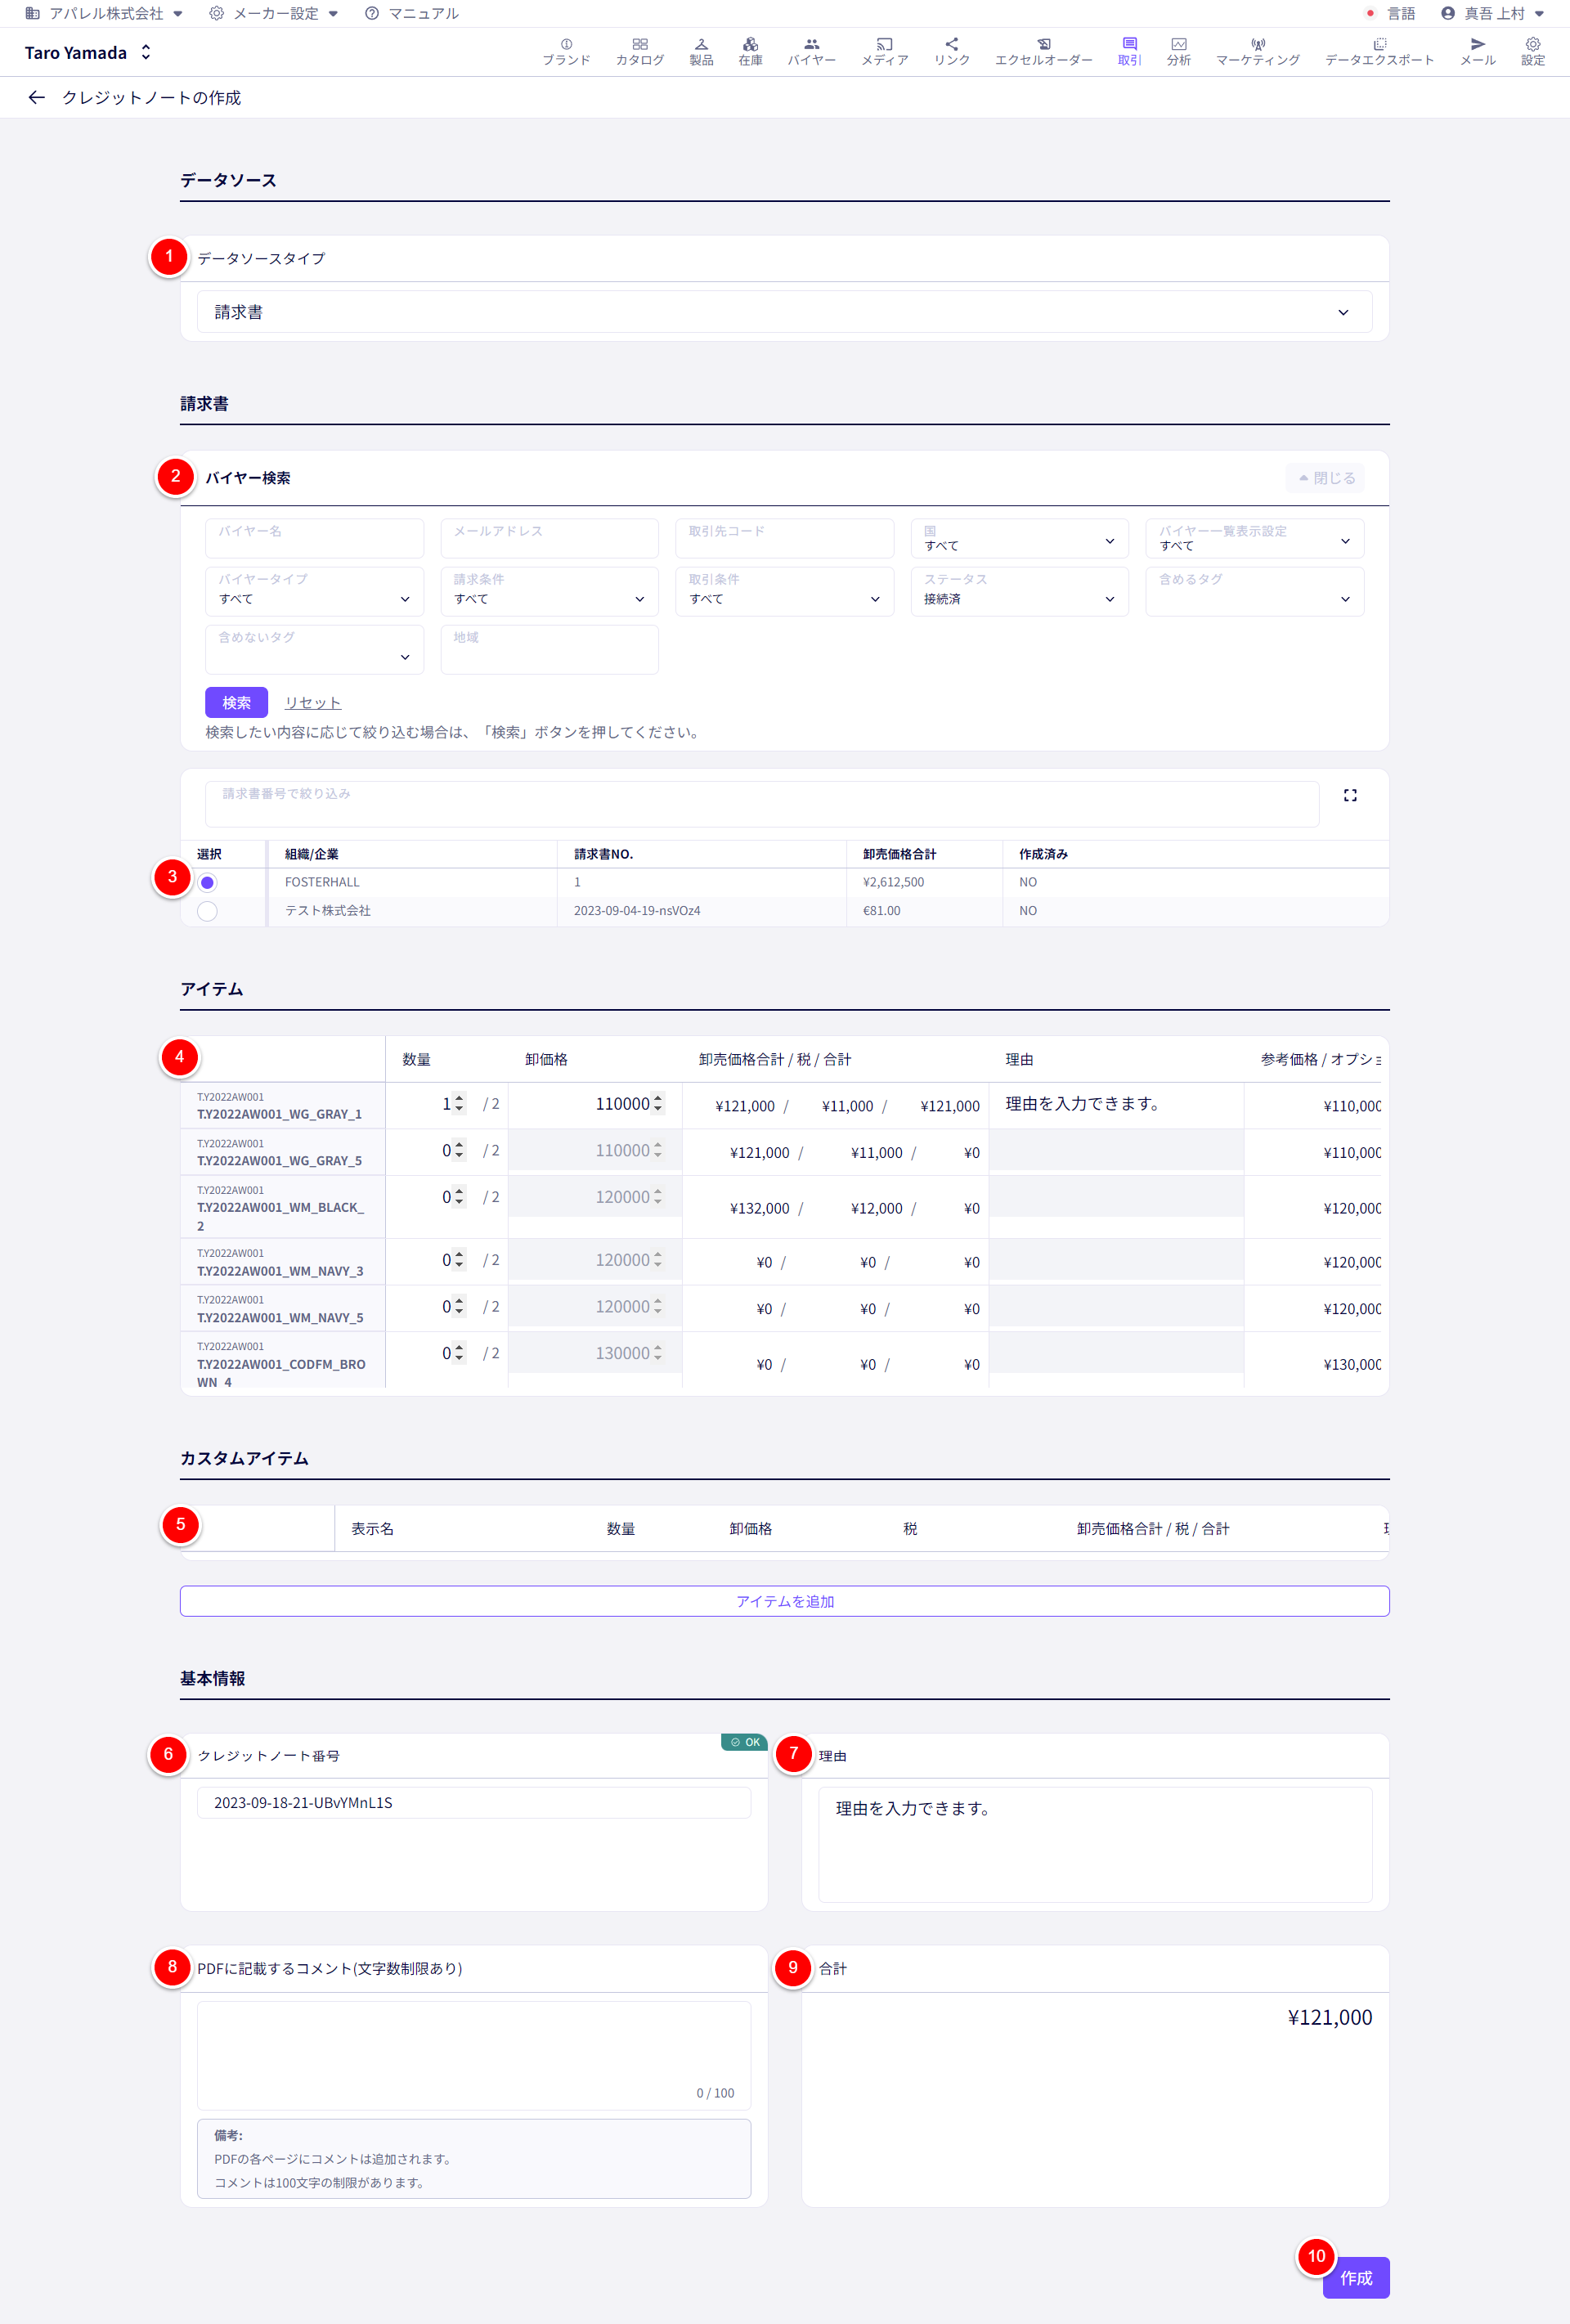Collapse buyer search with 閉じる button

coord(1325,478)
